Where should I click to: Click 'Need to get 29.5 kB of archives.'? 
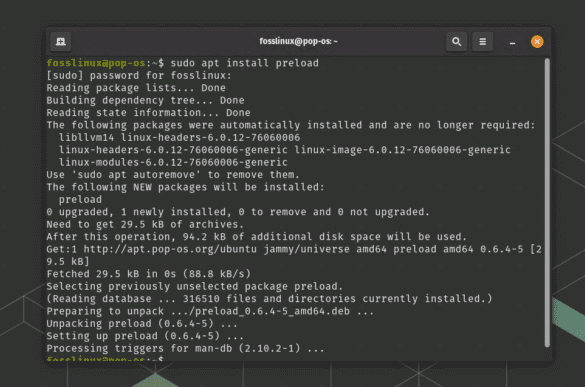click(145, 224)
